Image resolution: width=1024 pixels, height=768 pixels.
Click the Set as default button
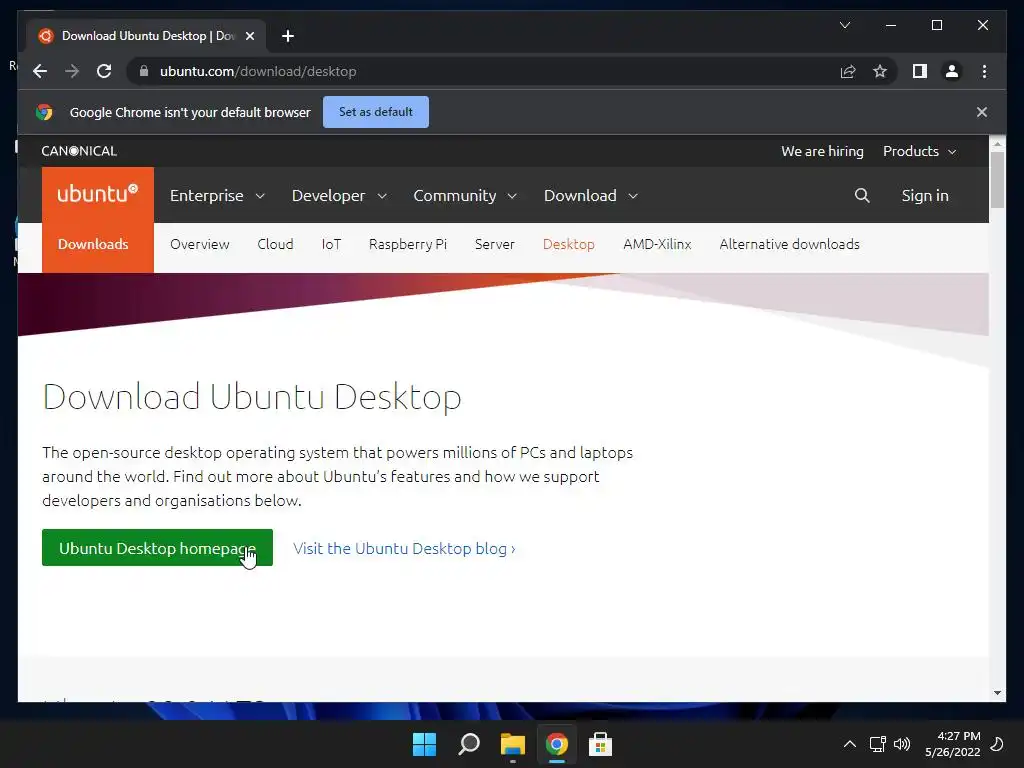point(376,112)
